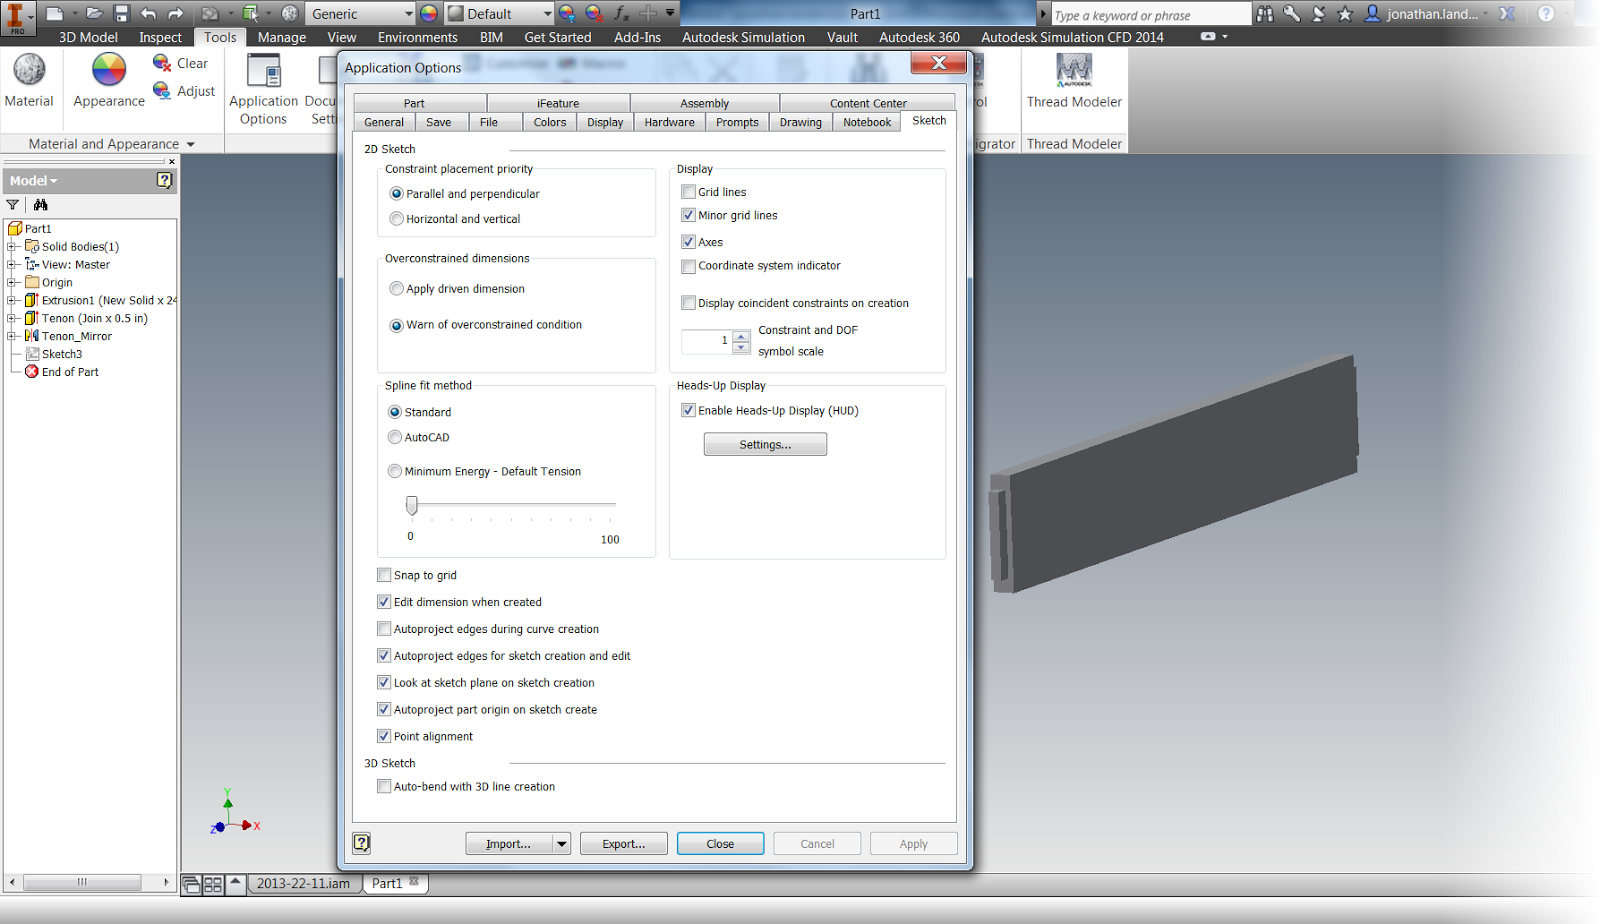The height and width of the screenshot is (924, 1600).
Task: Undo the last action
Action: pos(149,13)
